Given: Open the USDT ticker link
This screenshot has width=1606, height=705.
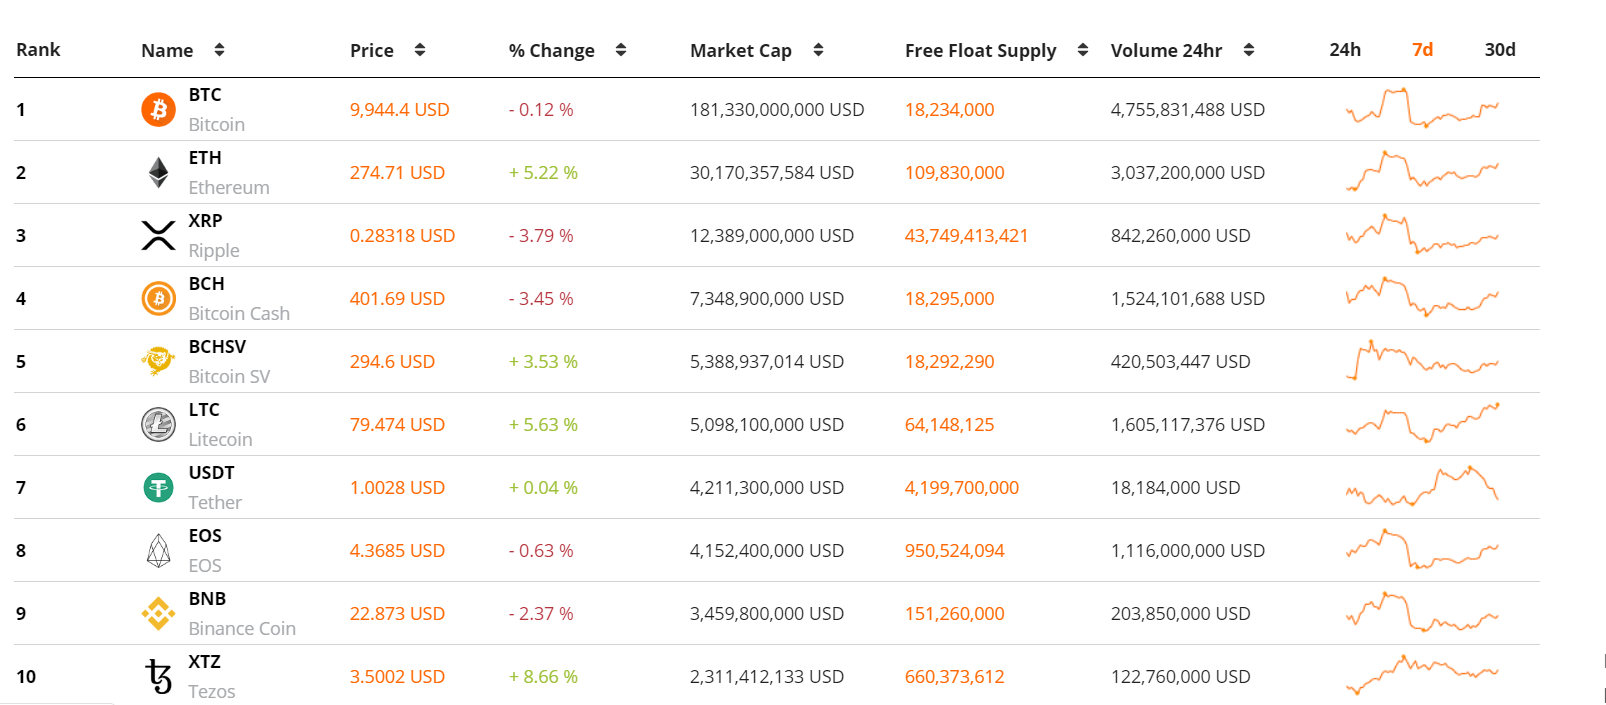Looking at the screenshot, I should [x=212, y=473].
